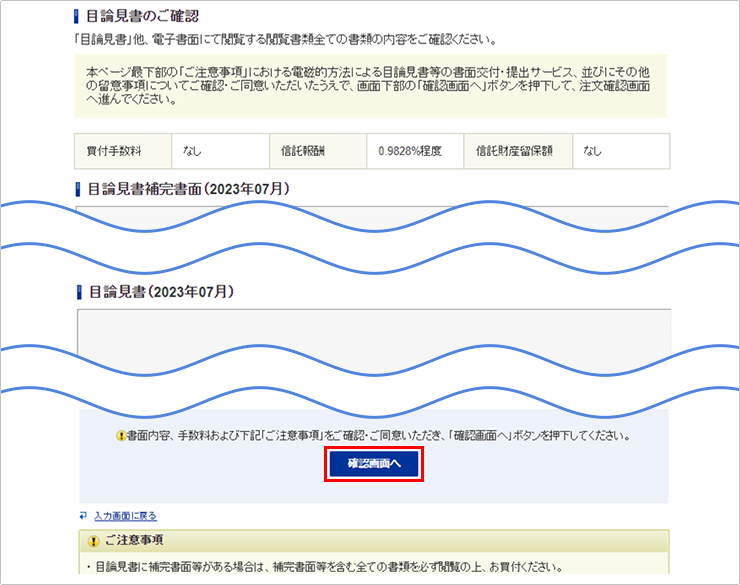The width and height of the screenshot is (740, 585).
Task: Click the blue marker beside 目論見書のご確認
Action: click(78, 16)
